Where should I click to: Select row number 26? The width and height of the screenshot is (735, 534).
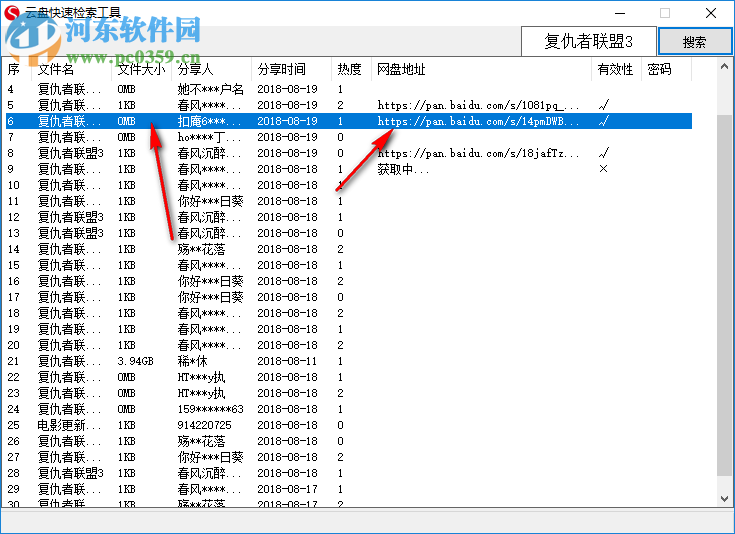click(14, 441)
